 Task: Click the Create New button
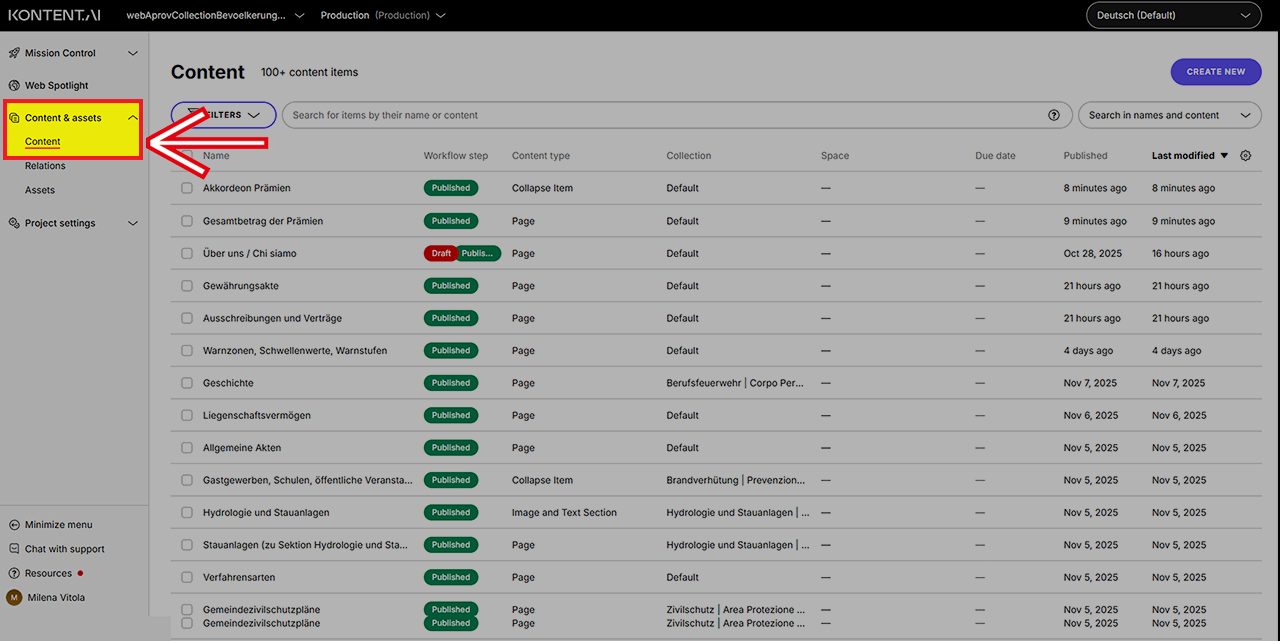point(1215,72)
